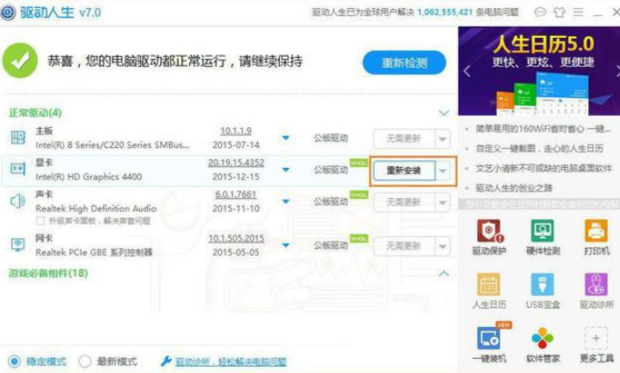The height and width of the screenshot is (373, 620).
Task: Click 无需更新 button for 网卡
Action: pyautogui.click(x=404, y=246)
